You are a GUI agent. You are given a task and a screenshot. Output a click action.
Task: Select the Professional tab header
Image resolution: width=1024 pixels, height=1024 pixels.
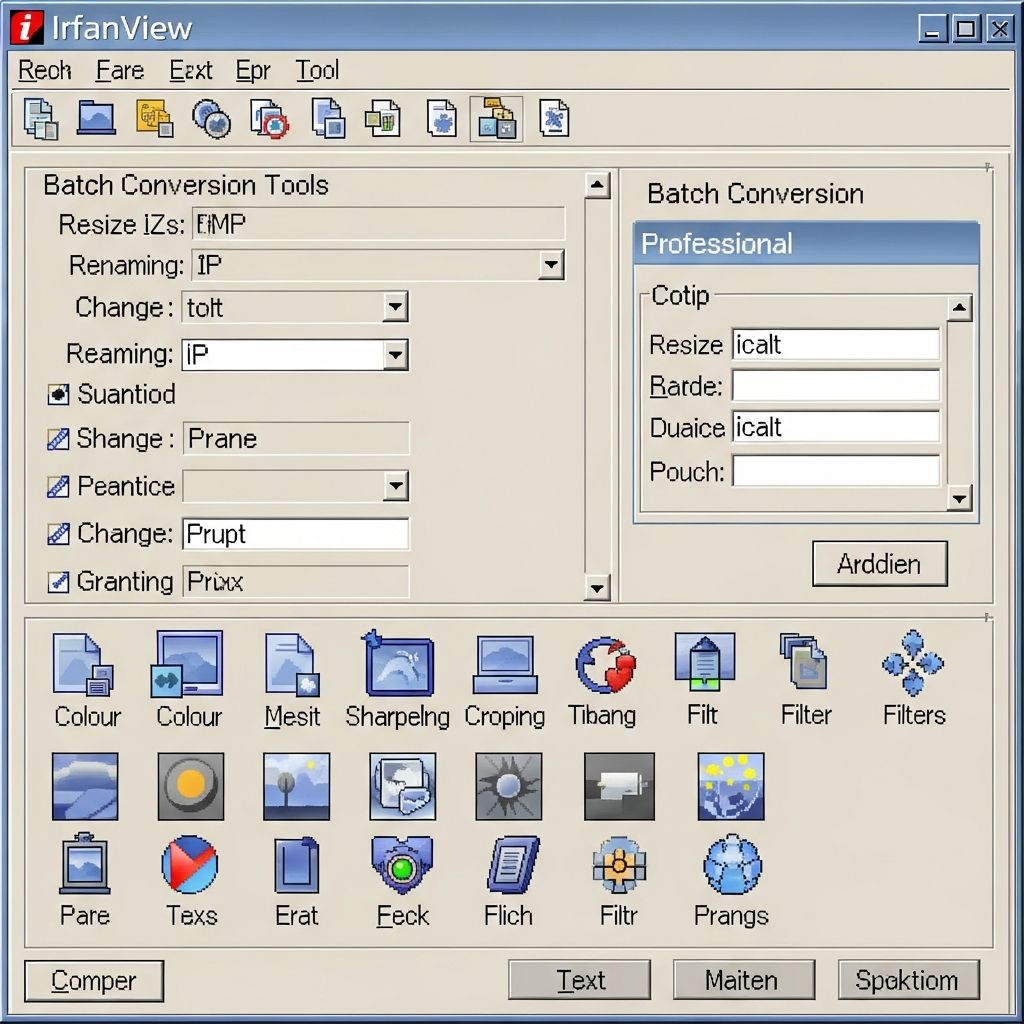coord(806,243)
